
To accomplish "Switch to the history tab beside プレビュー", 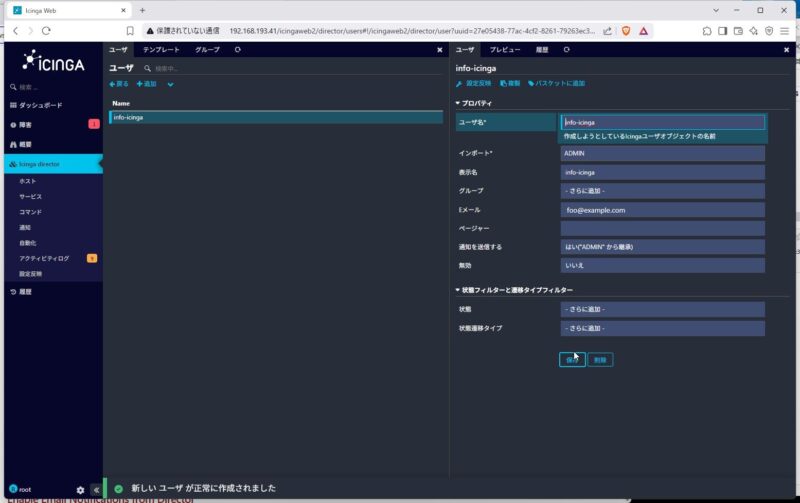I will click(x=542, y=49).
